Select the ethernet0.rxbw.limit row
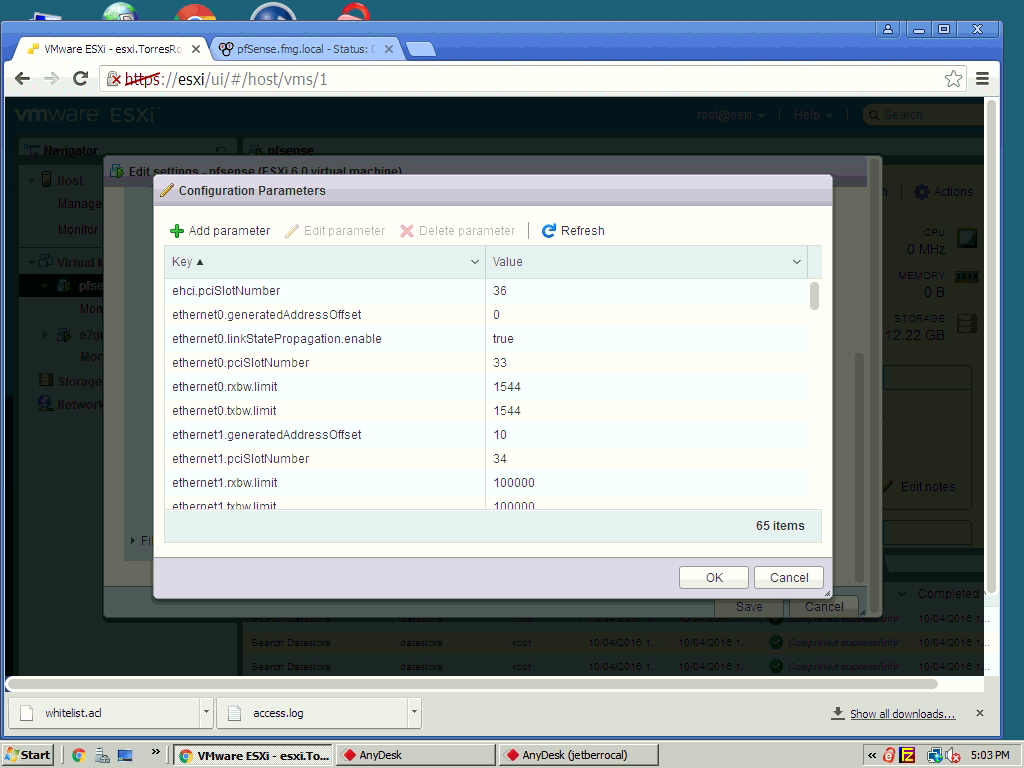 487,387
